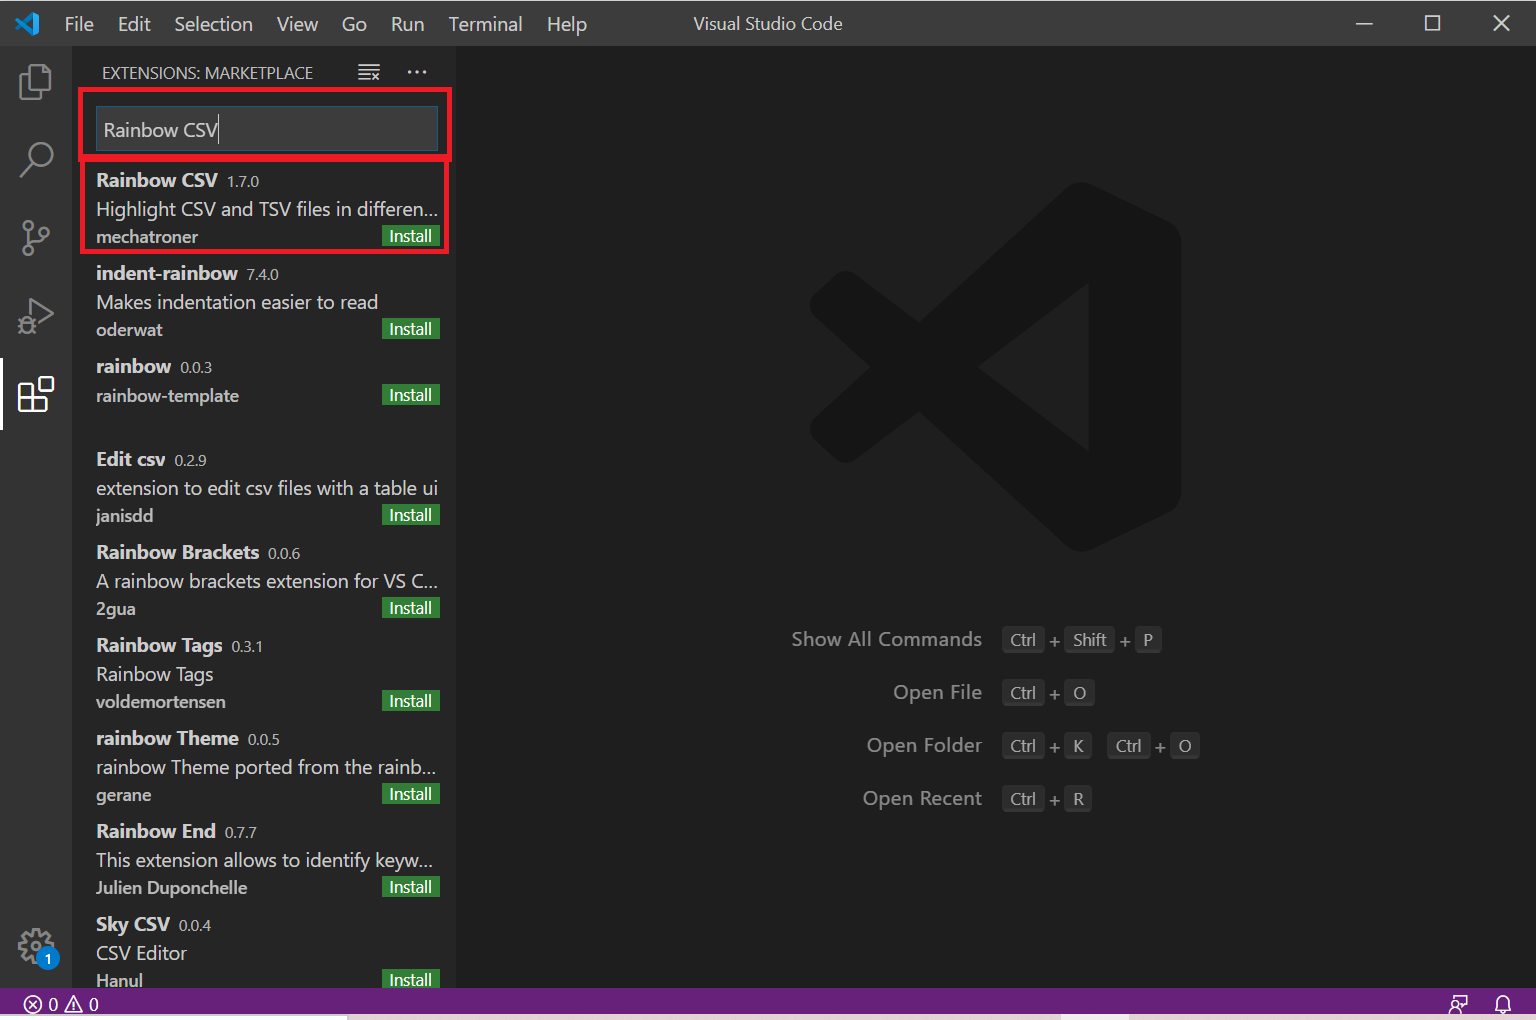The image size is (1536, 1020).
Task: Open the Run menu
Action: tap(407, 23)
